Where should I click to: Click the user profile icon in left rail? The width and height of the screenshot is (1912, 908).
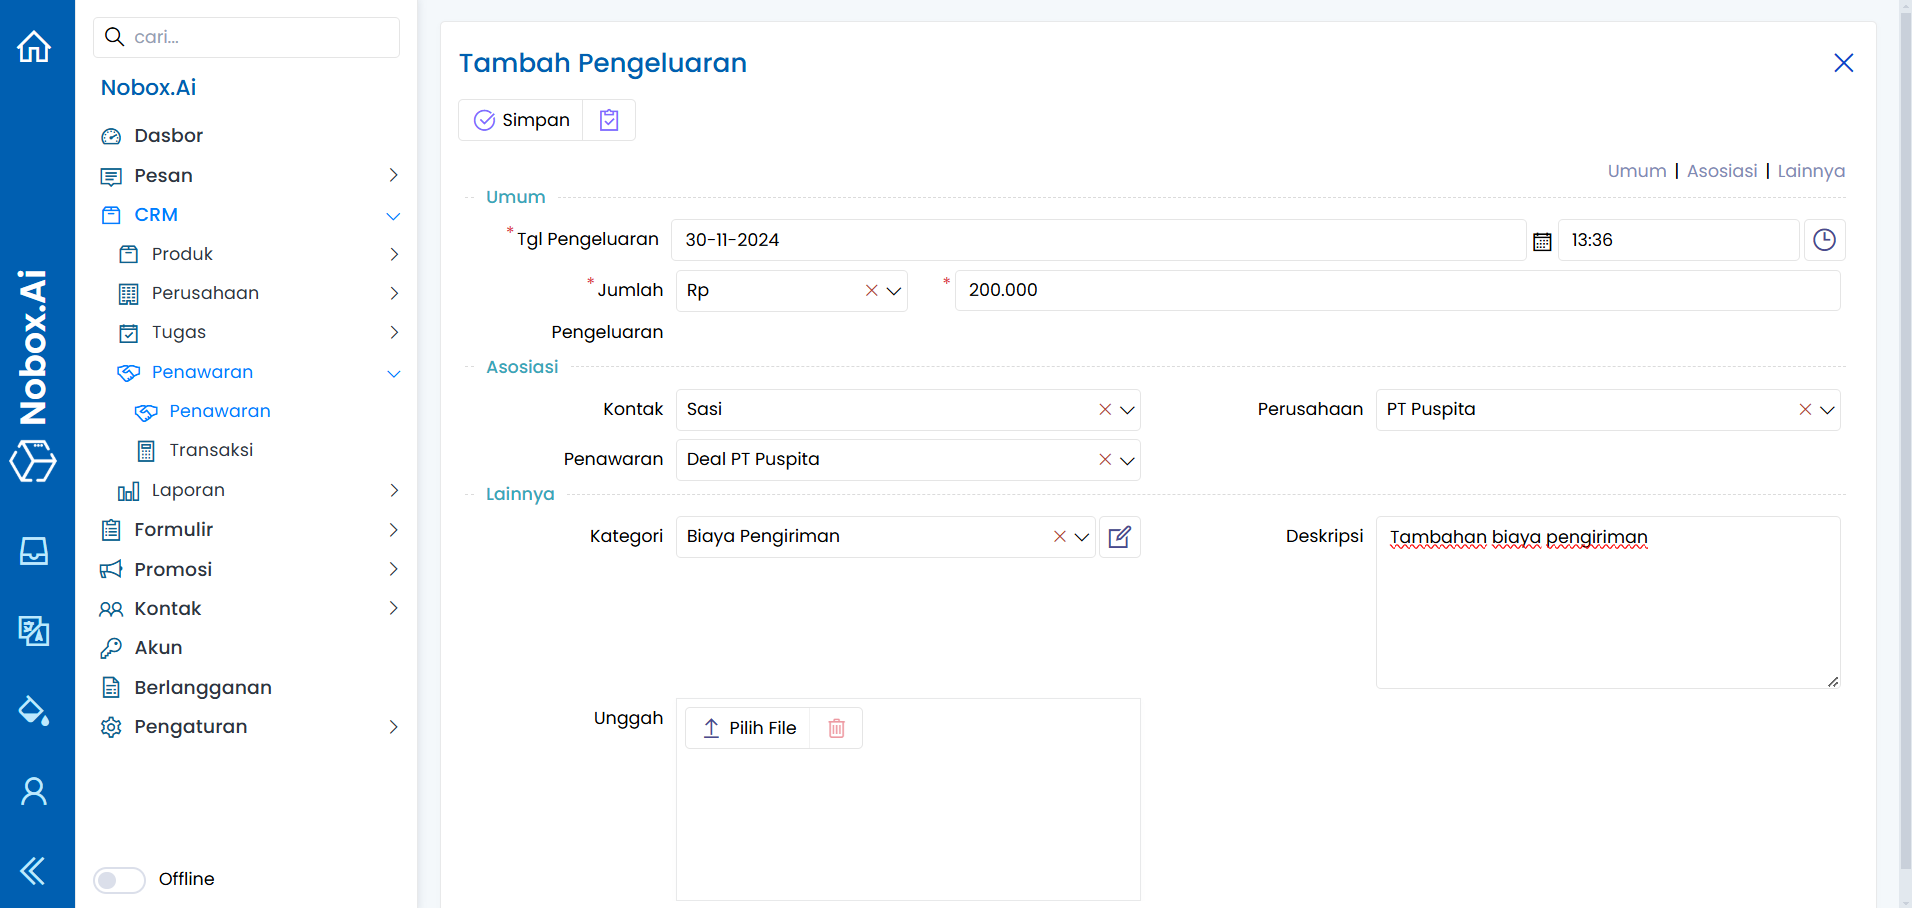[x=34, y=791]
